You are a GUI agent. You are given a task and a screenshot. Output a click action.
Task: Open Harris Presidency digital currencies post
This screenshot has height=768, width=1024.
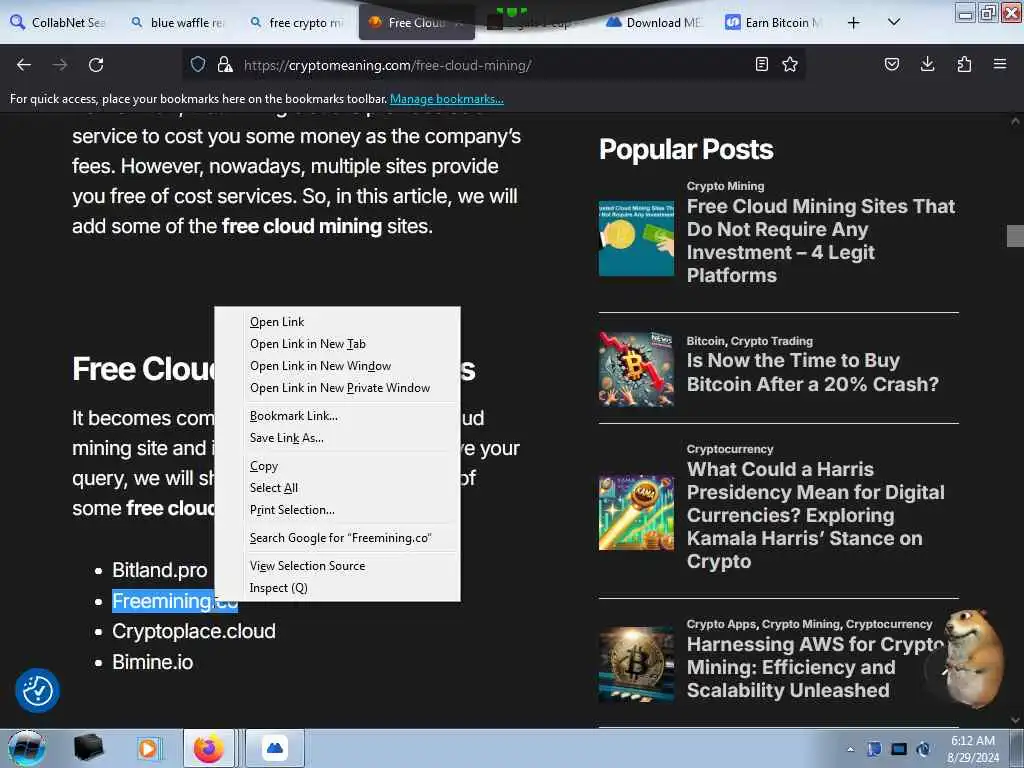tap(815, 515)
